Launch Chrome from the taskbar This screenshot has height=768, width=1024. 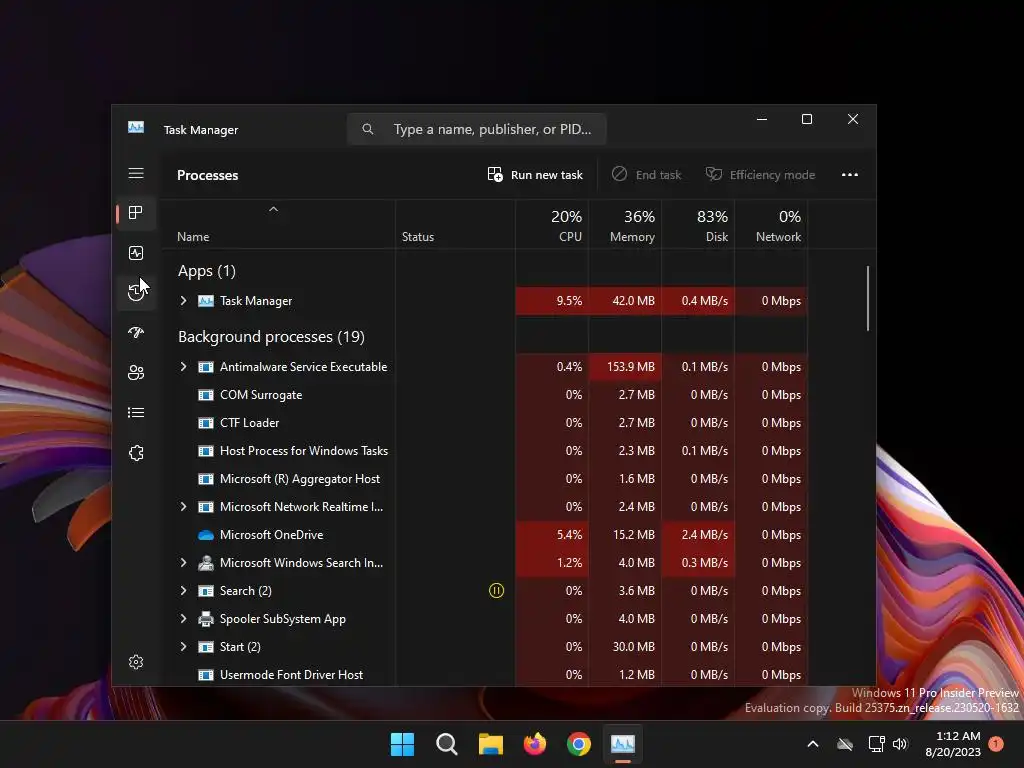point(579,744)
